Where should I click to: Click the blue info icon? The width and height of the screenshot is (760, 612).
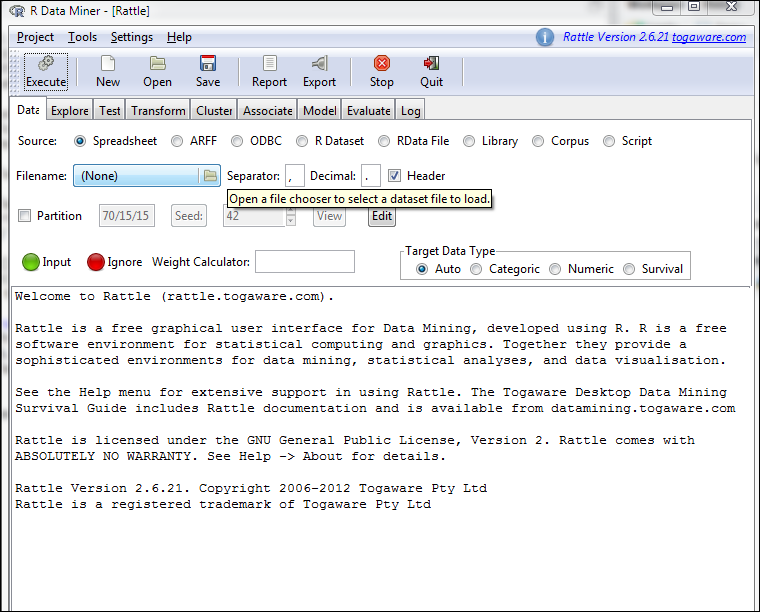click(x=545, y=37)
